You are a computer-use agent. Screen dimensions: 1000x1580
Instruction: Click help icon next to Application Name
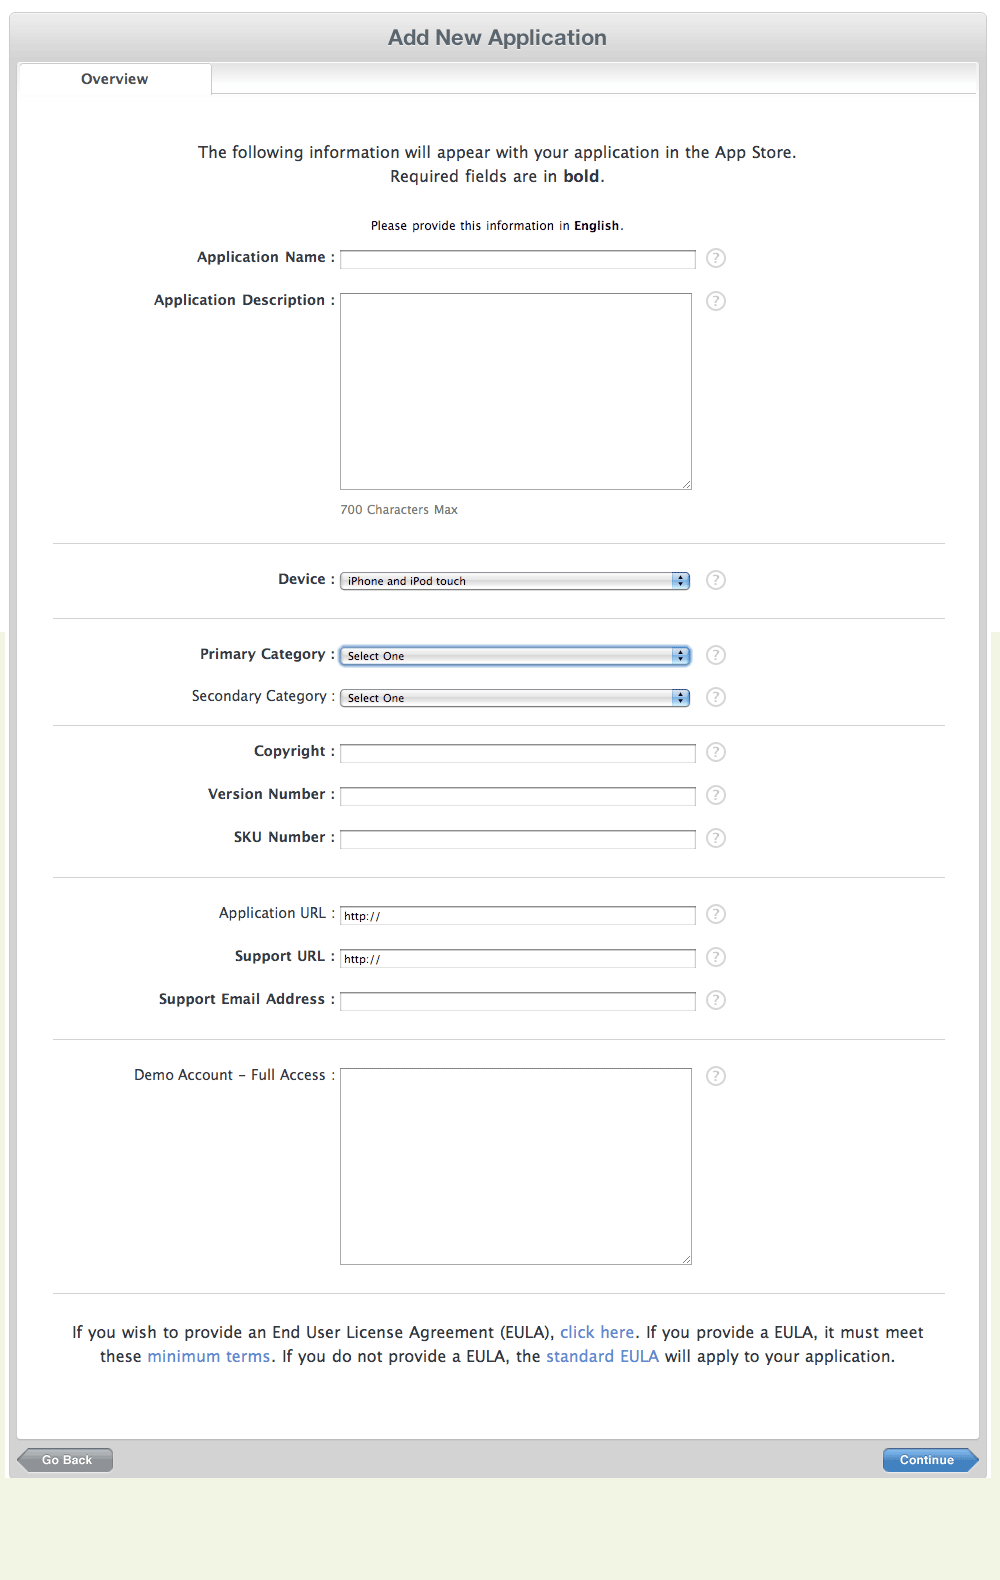[x=715, y=258]
